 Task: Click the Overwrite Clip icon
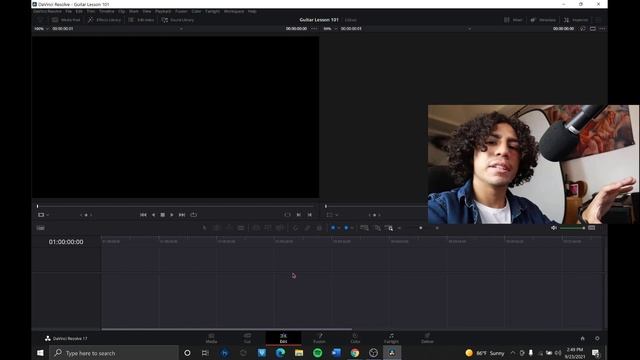pos(268,228)
